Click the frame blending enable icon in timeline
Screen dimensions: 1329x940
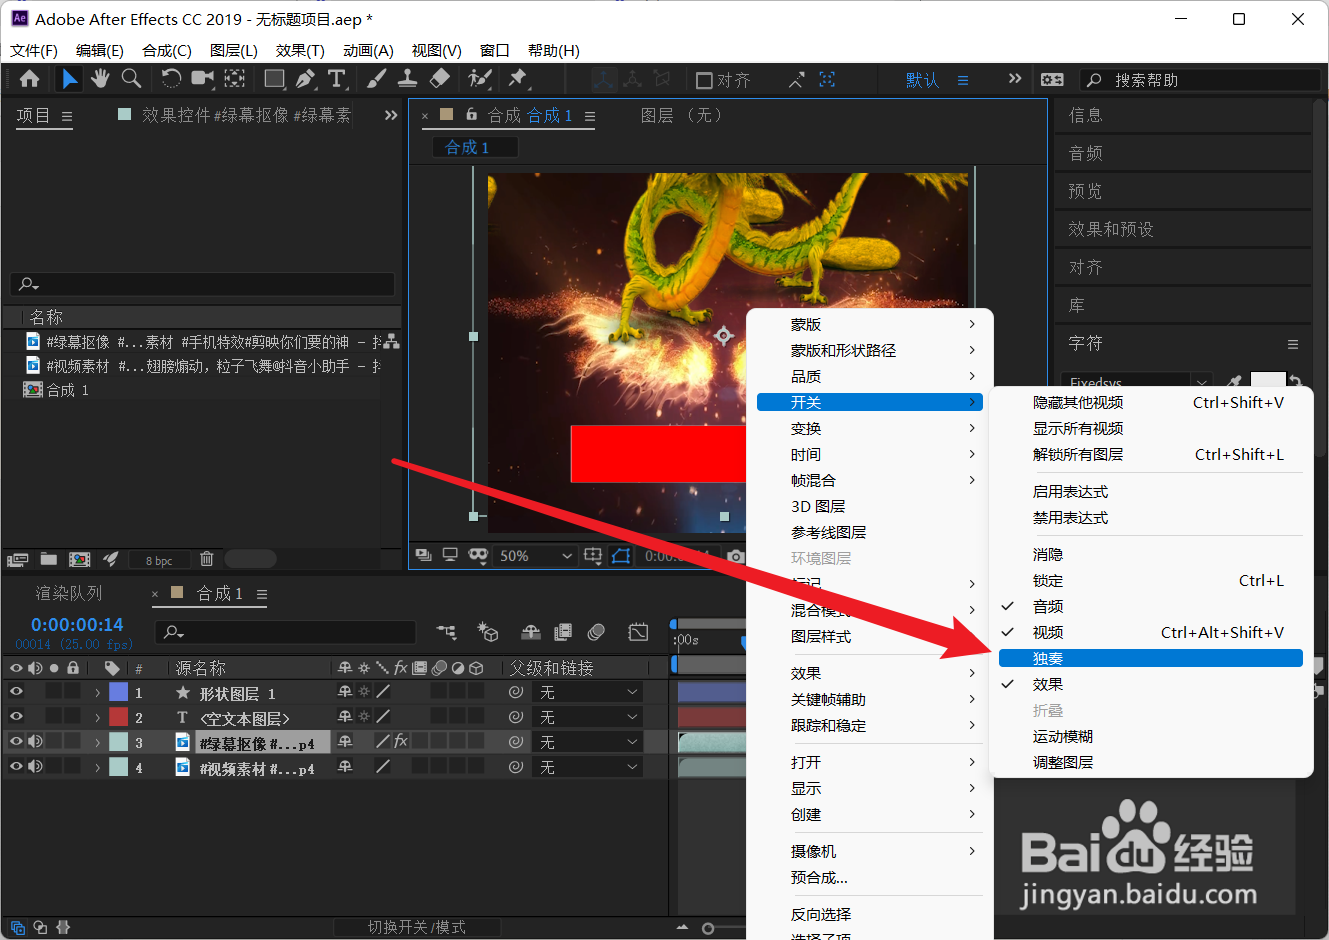coord(563,632)
